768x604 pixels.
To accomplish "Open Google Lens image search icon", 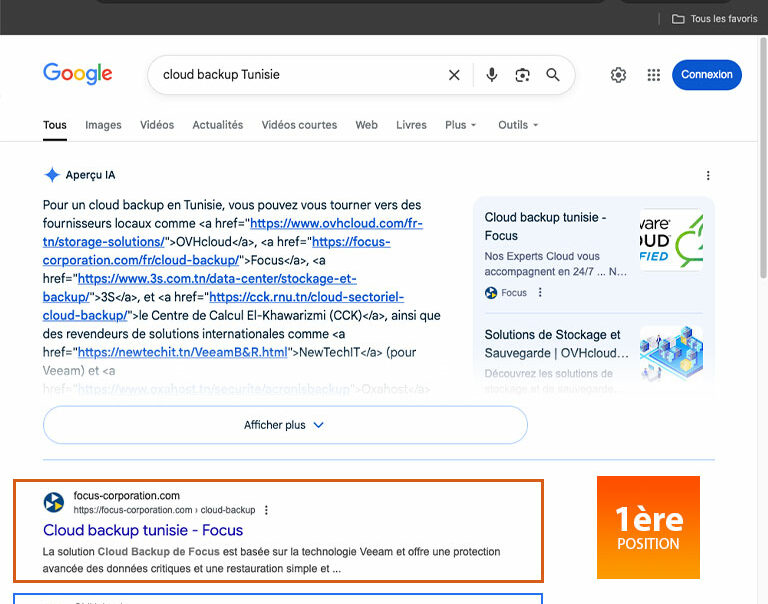I will pos(522,75).
